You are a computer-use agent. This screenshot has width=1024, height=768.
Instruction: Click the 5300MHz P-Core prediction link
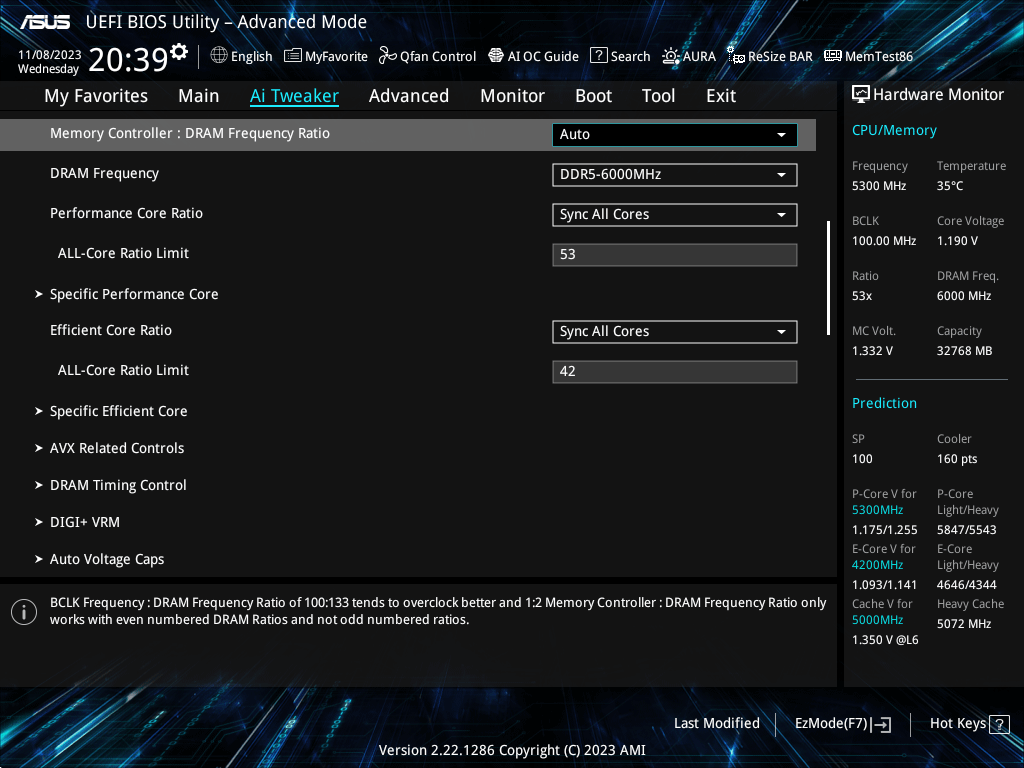click(878, 510)
